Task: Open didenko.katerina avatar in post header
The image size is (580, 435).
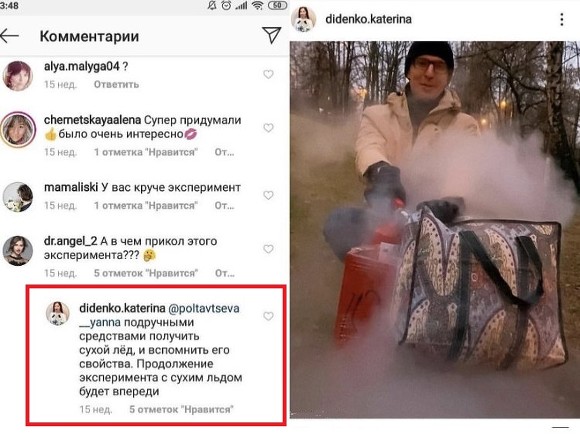Action: (x=304, y=19)
